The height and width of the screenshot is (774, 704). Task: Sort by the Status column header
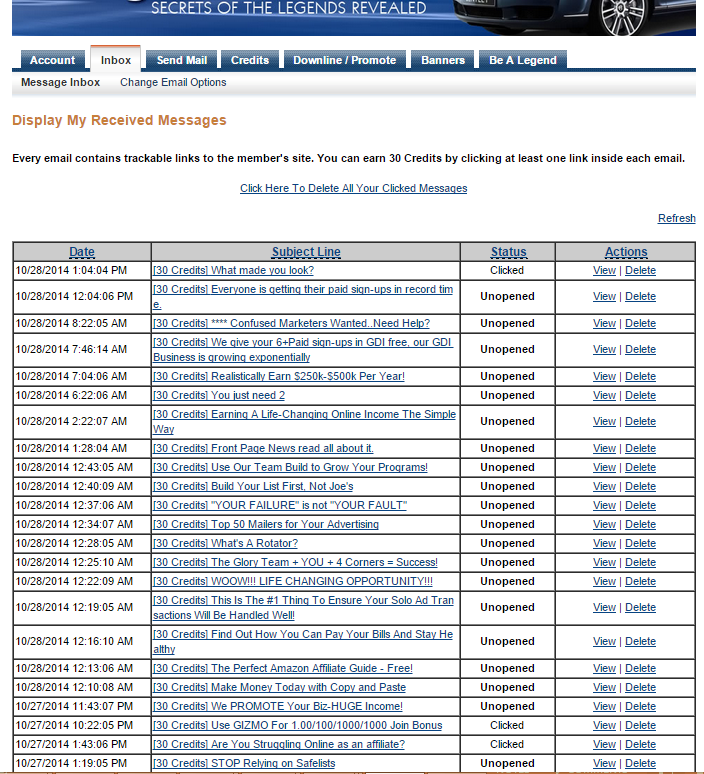[x=508, y=252]
